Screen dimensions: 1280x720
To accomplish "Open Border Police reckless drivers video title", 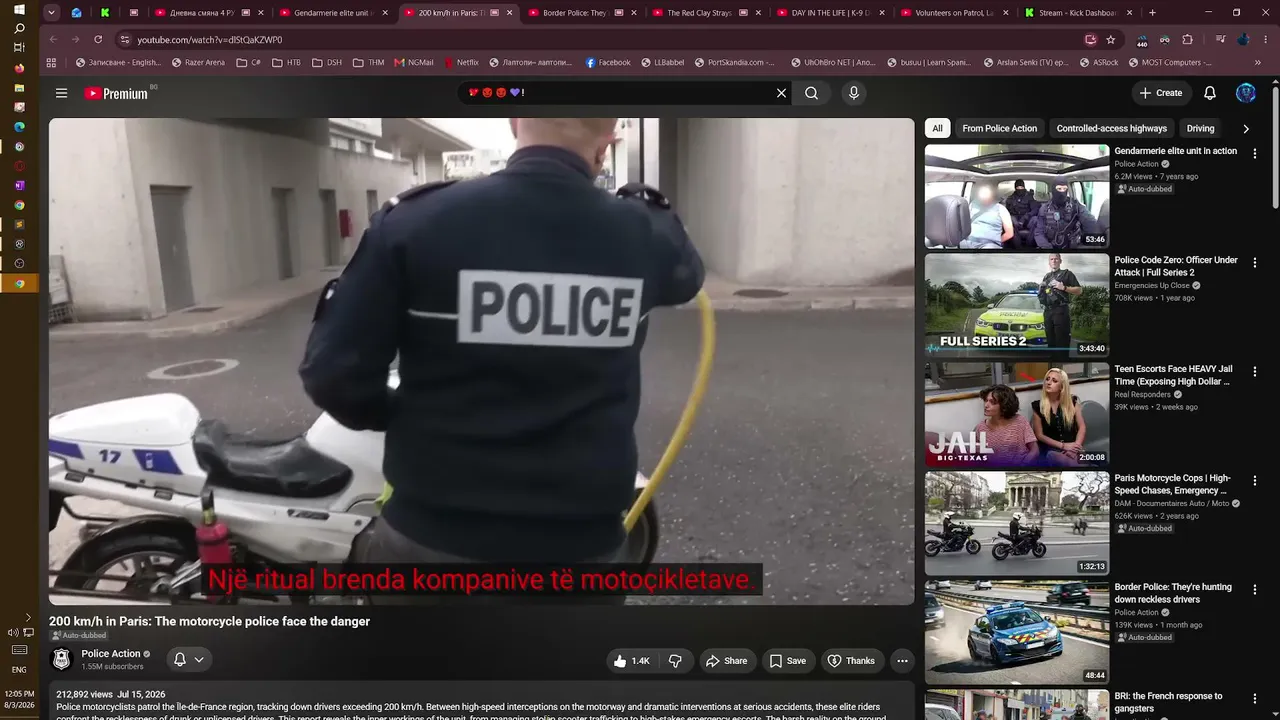I will point(1173,593).
